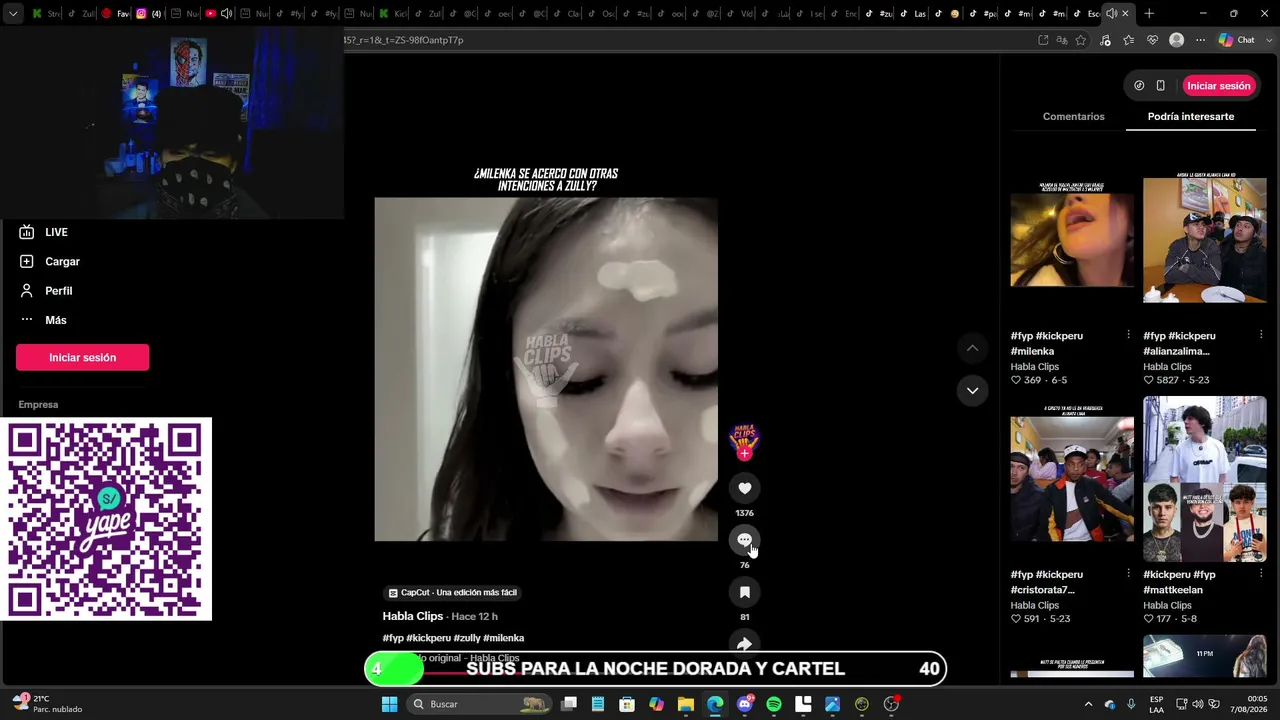Screen dimensions: 1280x720
Task: Open the Copilot app on taskbar
Action: click(656, 704)
